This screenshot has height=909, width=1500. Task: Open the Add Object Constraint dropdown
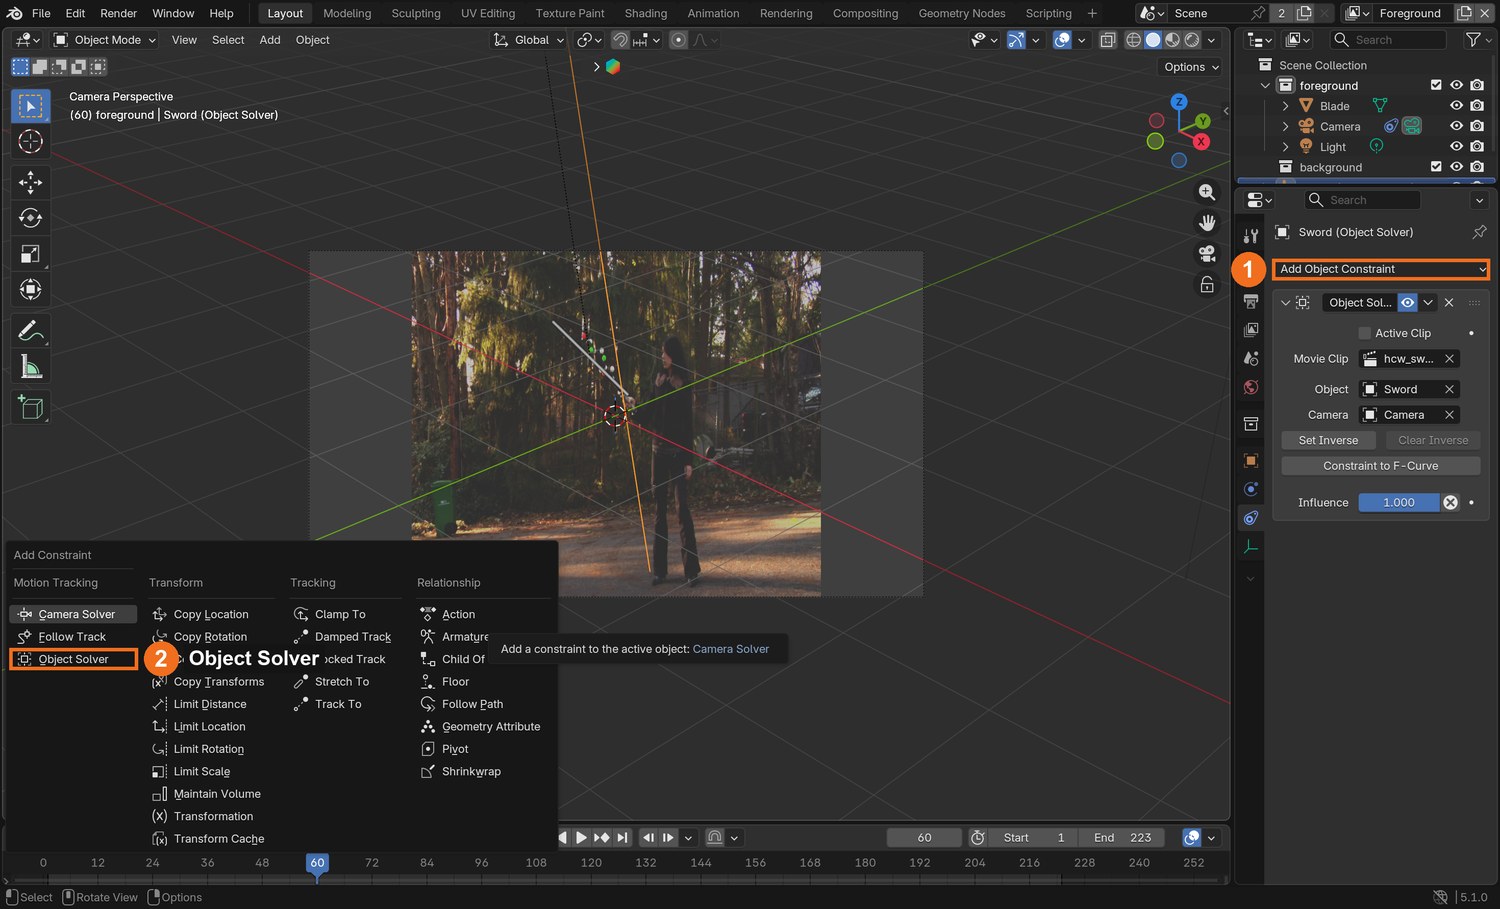pyautogui.click(x=1380, y=269)
